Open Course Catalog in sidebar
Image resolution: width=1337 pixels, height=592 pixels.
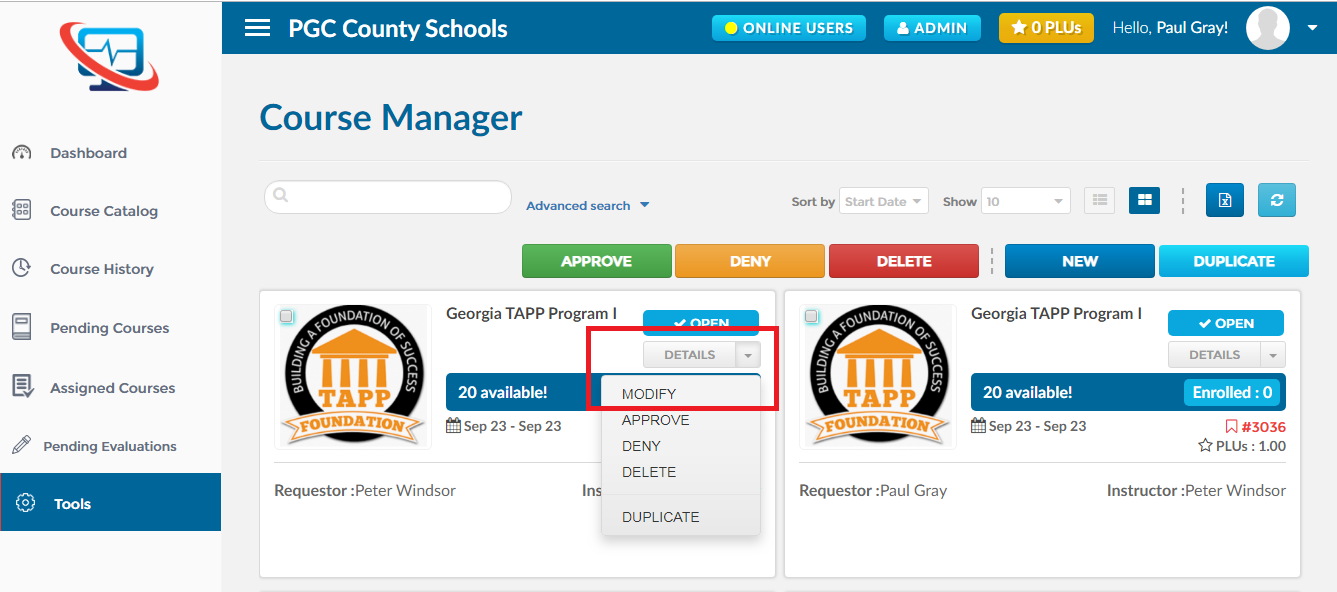click(104, 211)
